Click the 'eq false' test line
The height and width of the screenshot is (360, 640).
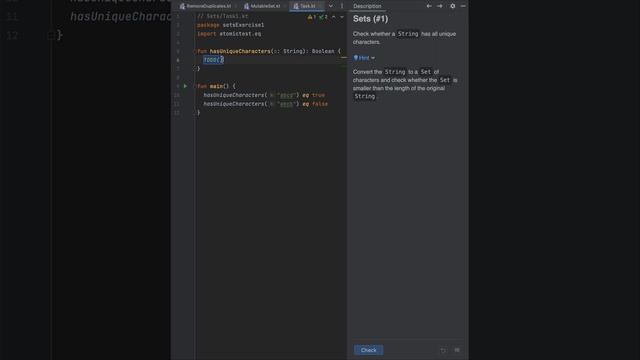coord(266,104)
